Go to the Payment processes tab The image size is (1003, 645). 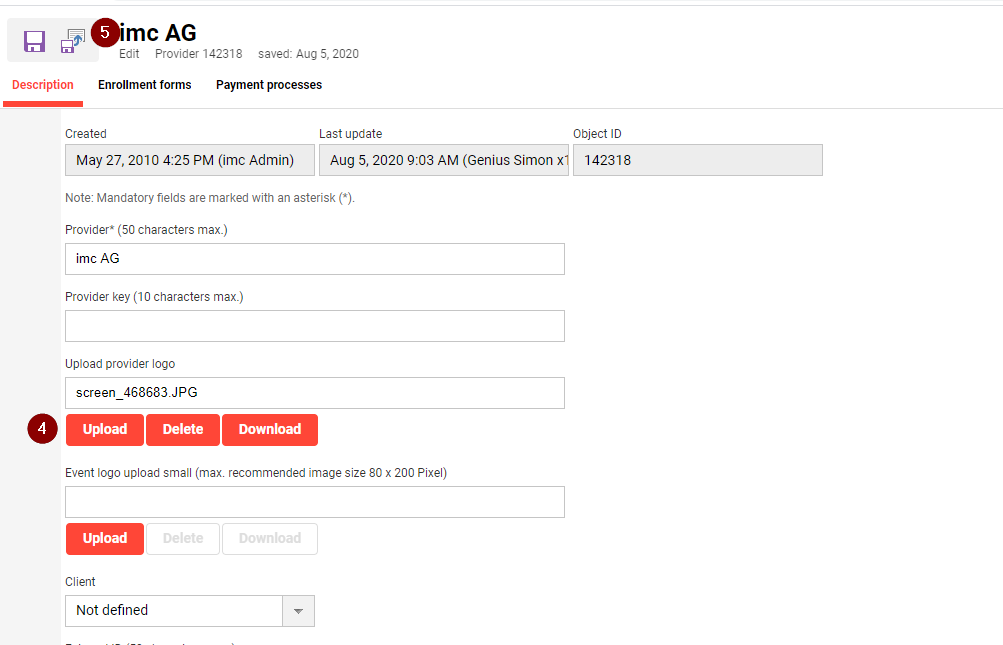click(269, 85)
